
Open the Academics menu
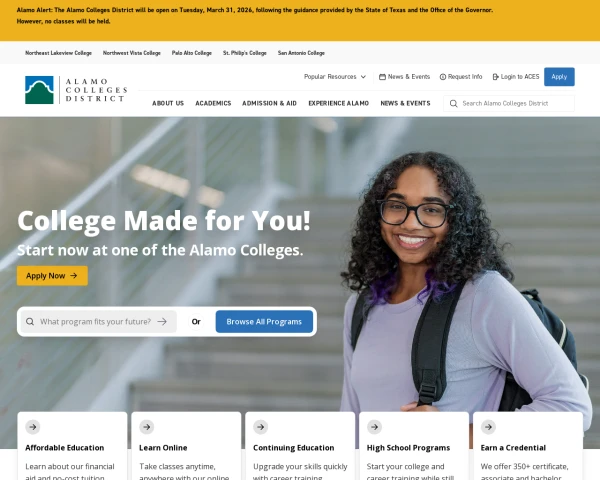coord(213,103)
